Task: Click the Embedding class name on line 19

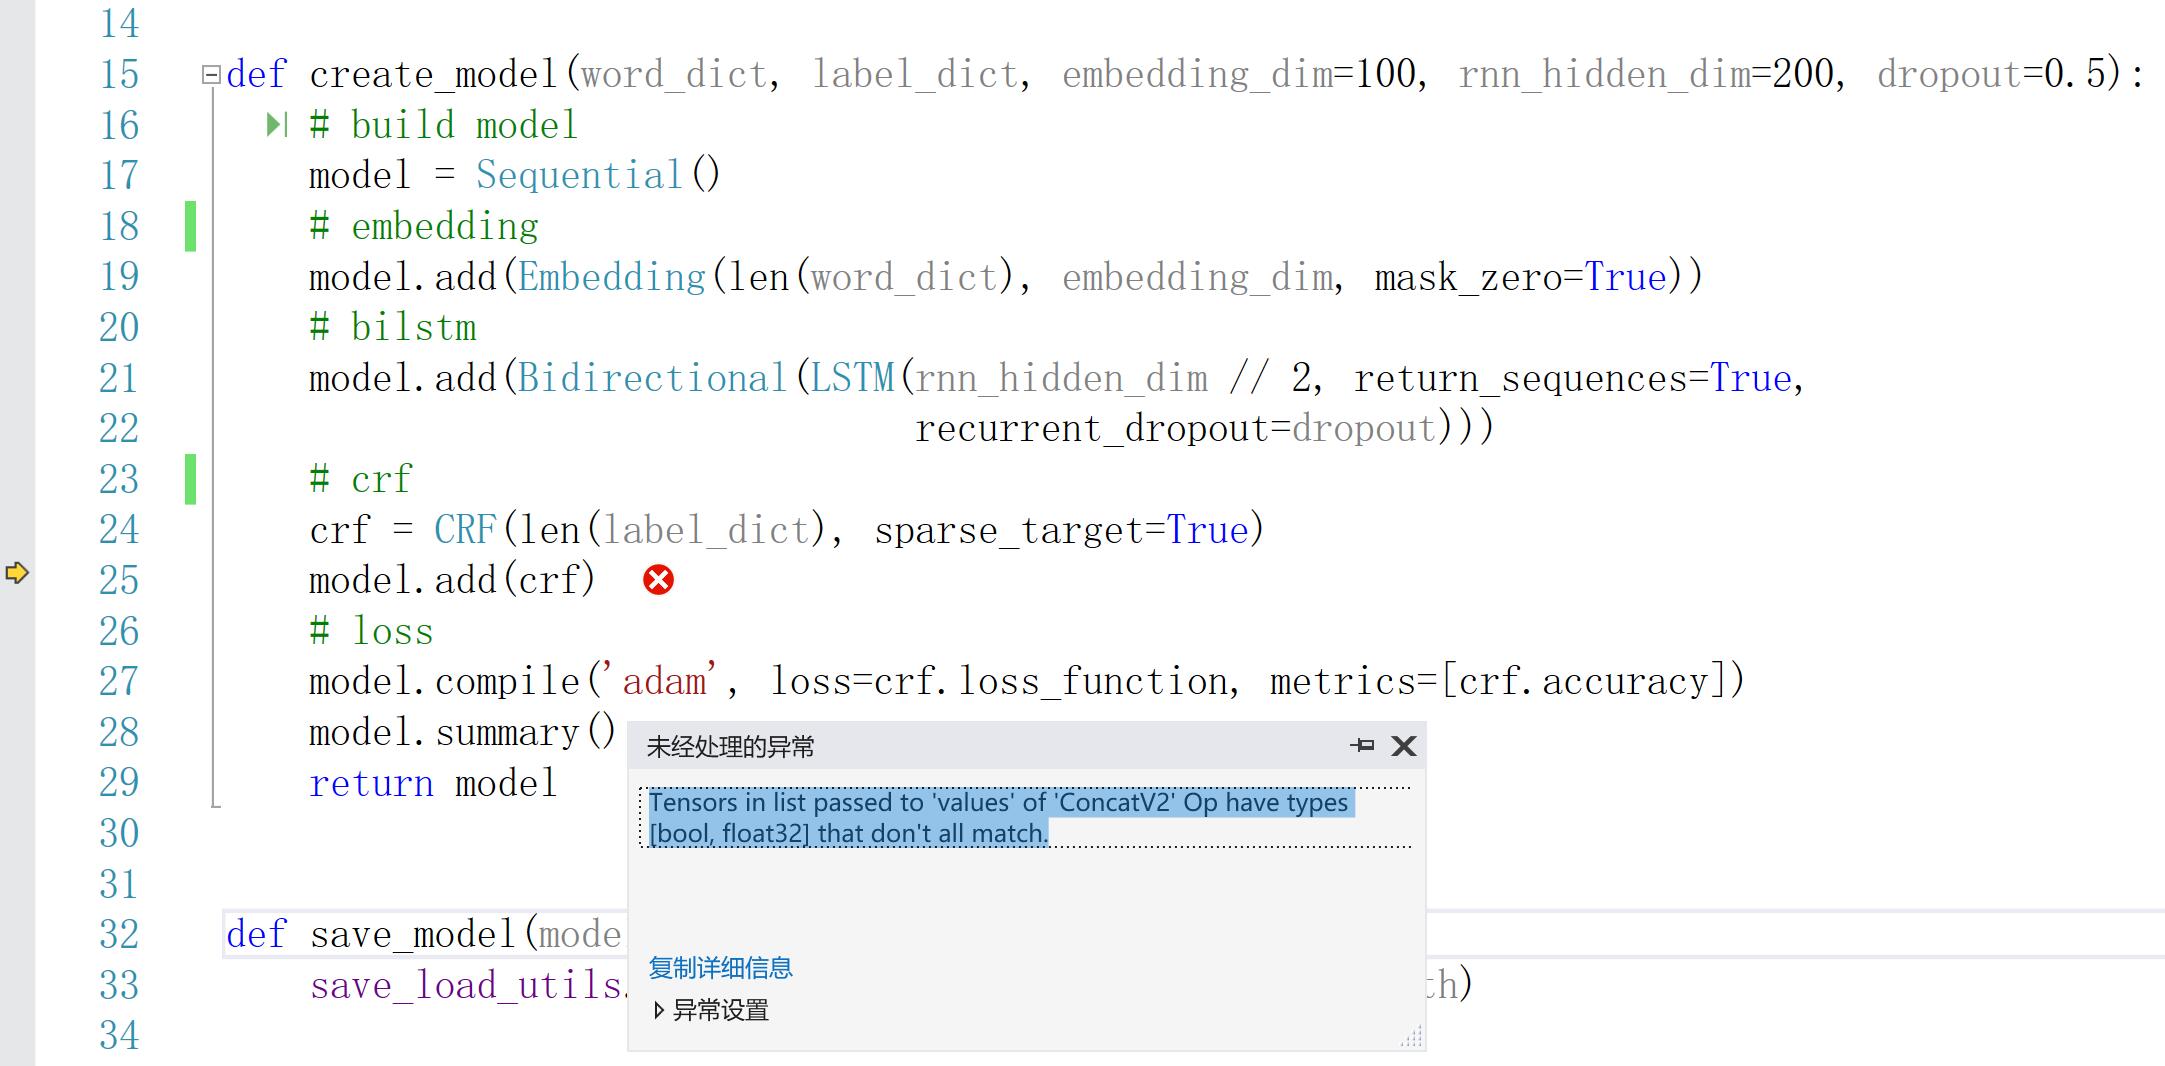Action: [612, 277]
